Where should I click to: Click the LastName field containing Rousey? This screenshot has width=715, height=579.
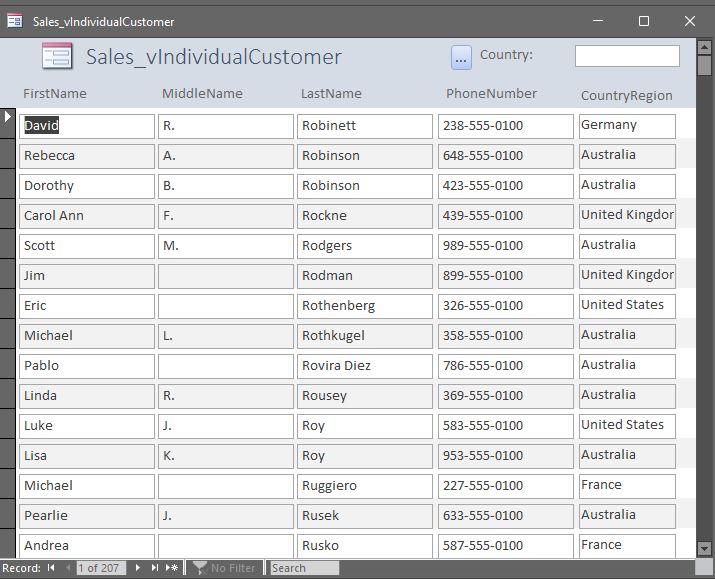pos(365,396)
